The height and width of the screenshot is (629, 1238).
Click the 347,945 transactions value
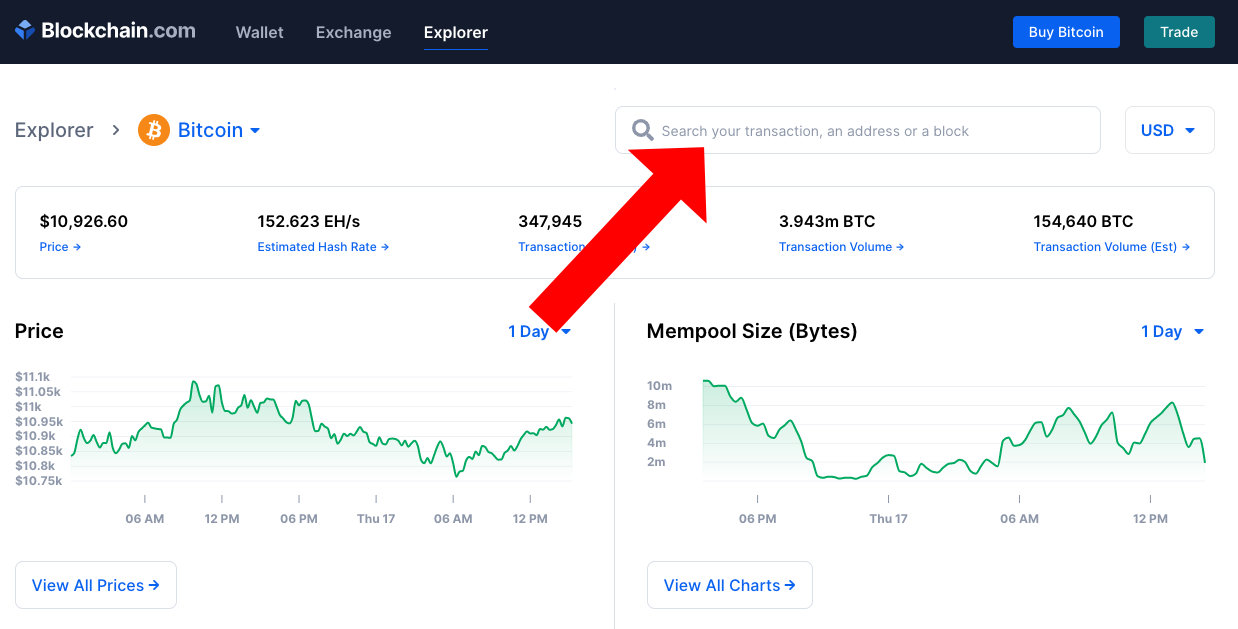[x=550, y=222]
